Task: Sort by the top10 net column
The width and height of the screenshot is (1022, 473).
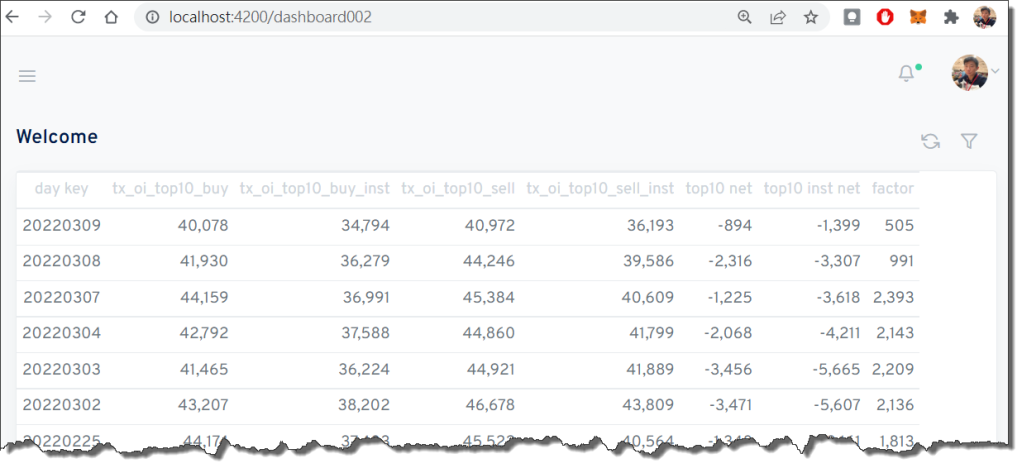Action: [x=718, y=188]
